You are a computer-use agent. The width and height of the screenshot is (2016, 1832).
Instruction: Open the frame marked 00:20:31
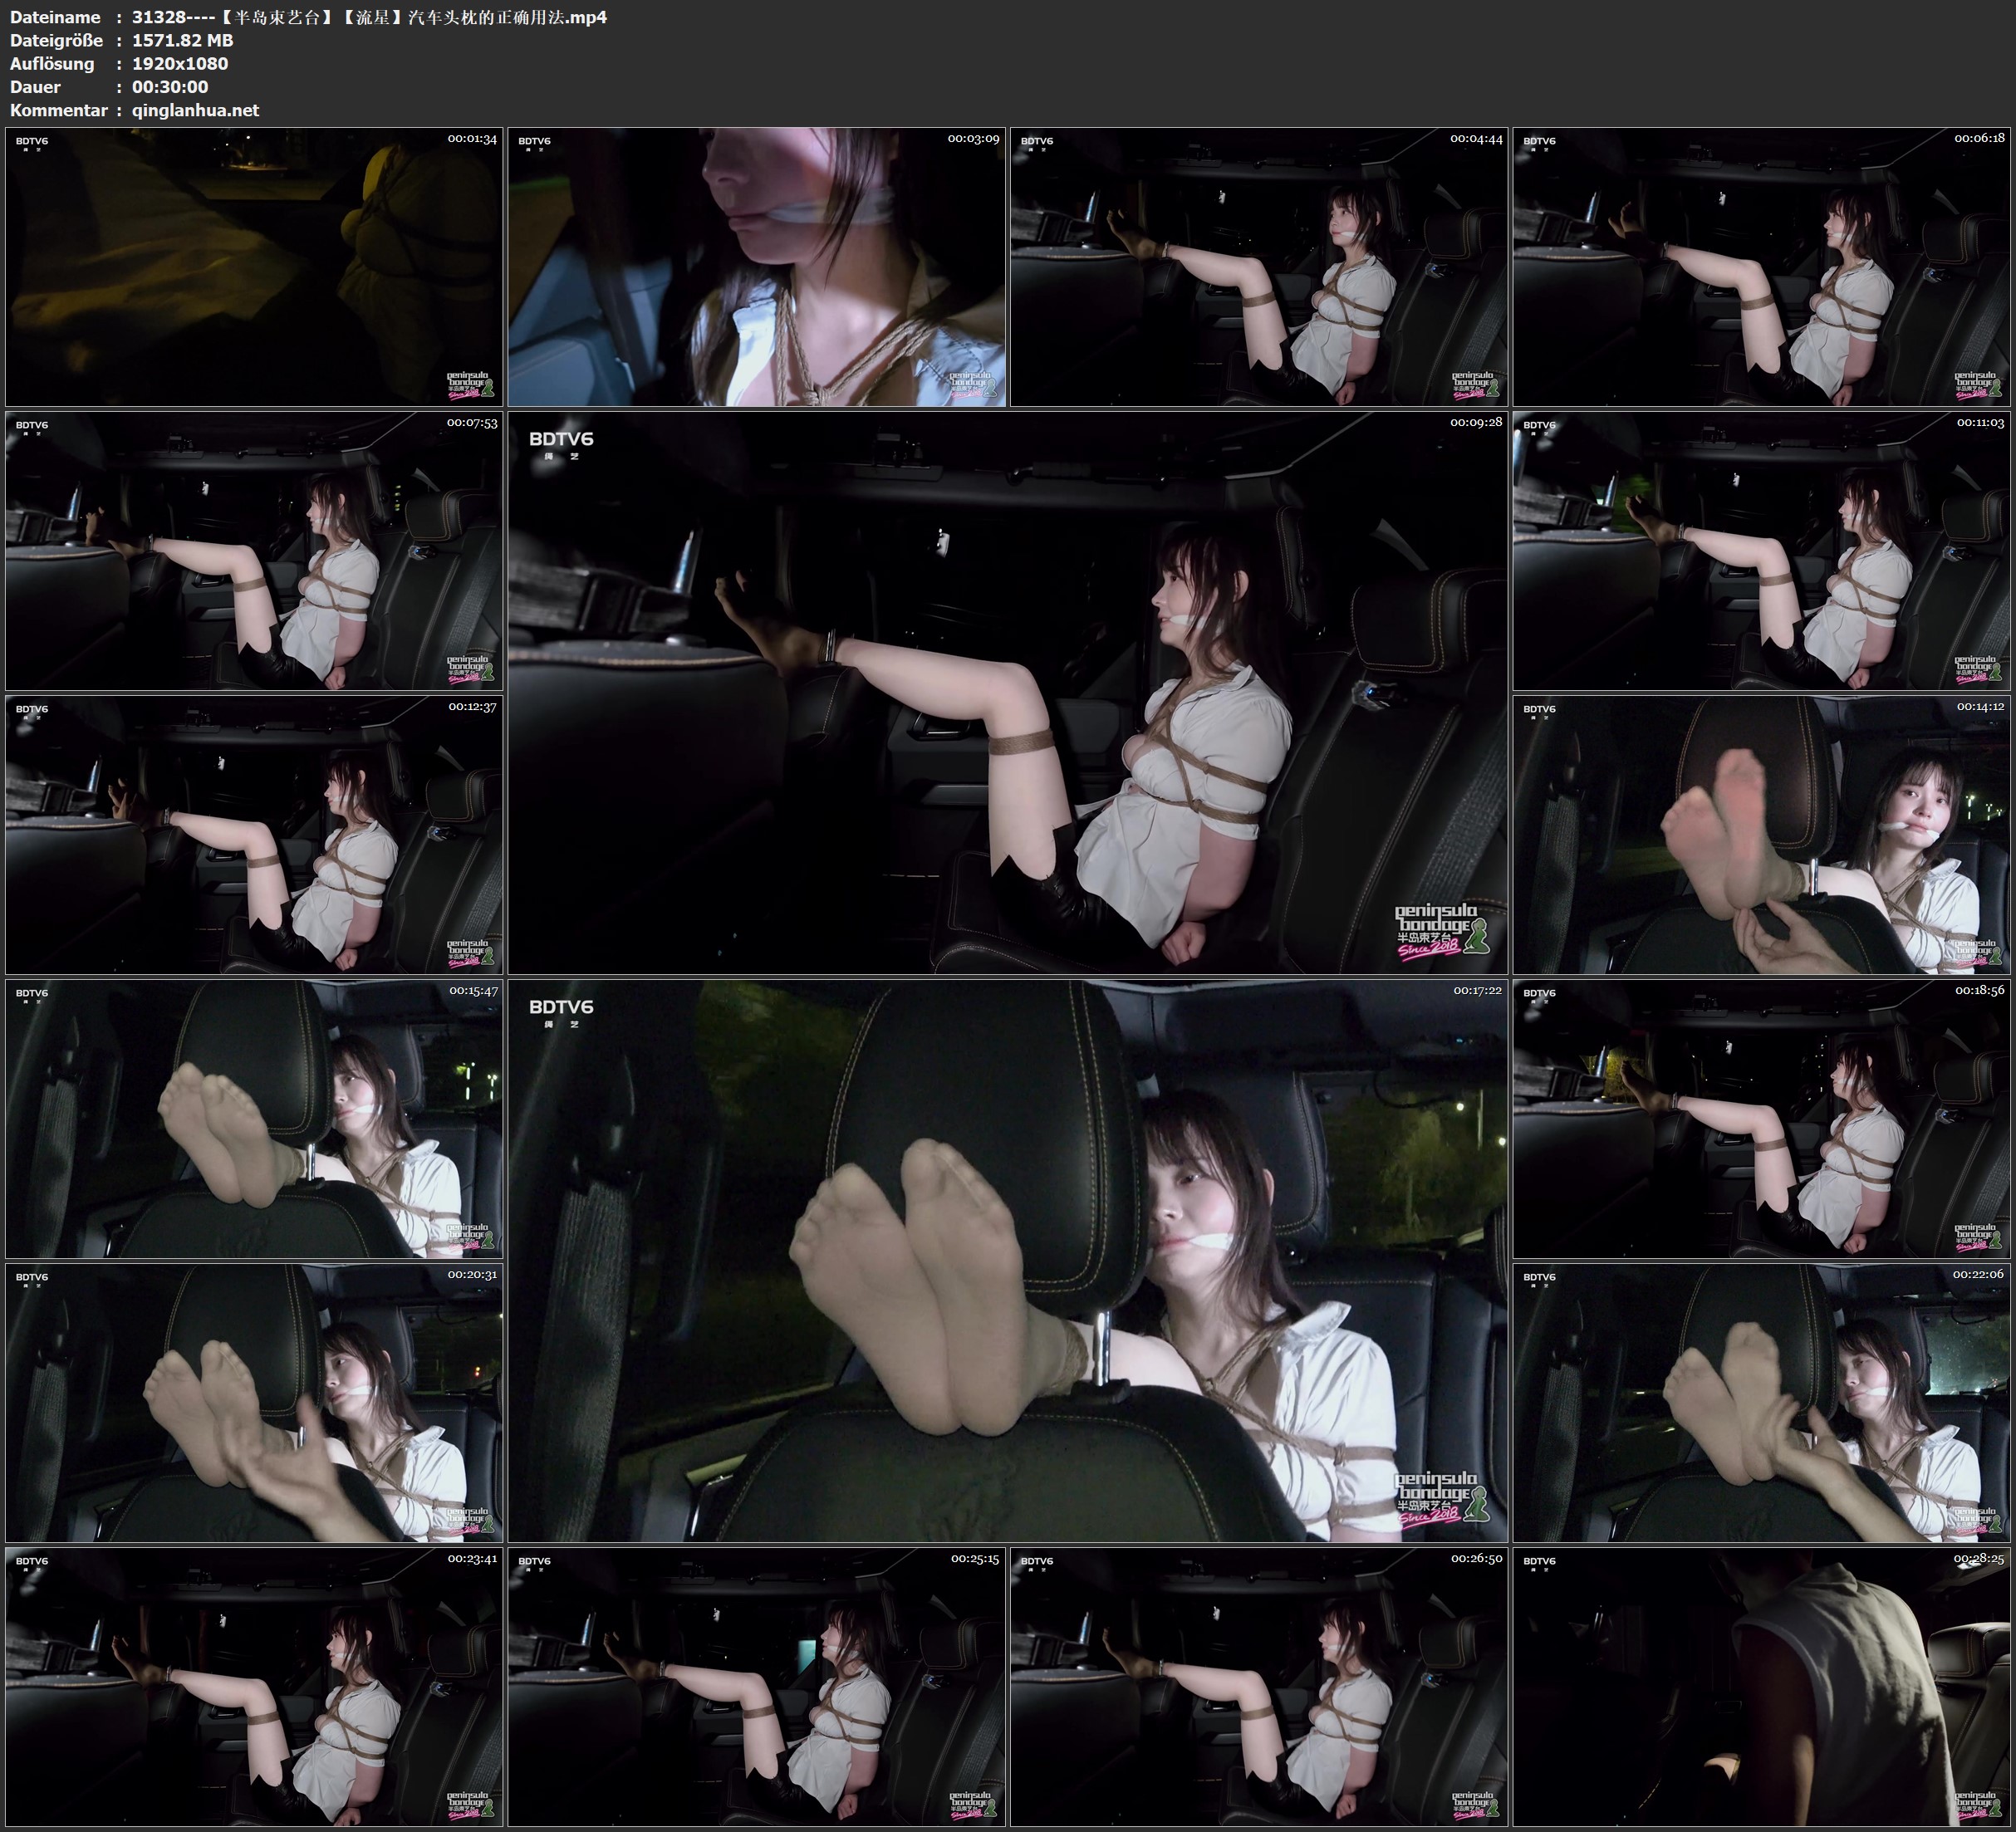coord(254,1403)
